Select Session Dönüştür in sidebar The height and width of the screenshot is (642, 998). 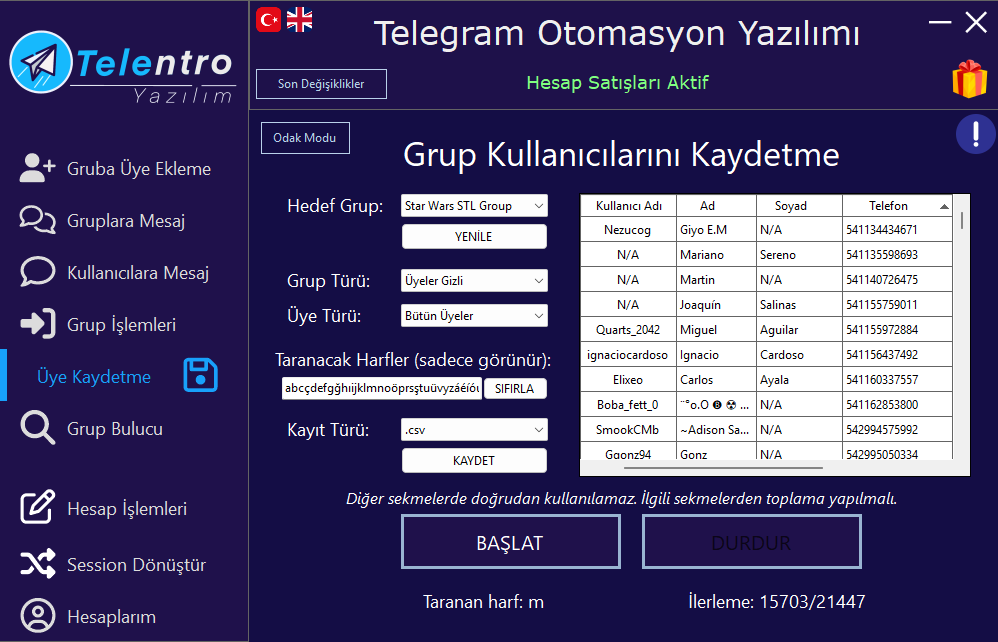pyautogui.click(x=136, y=565)
